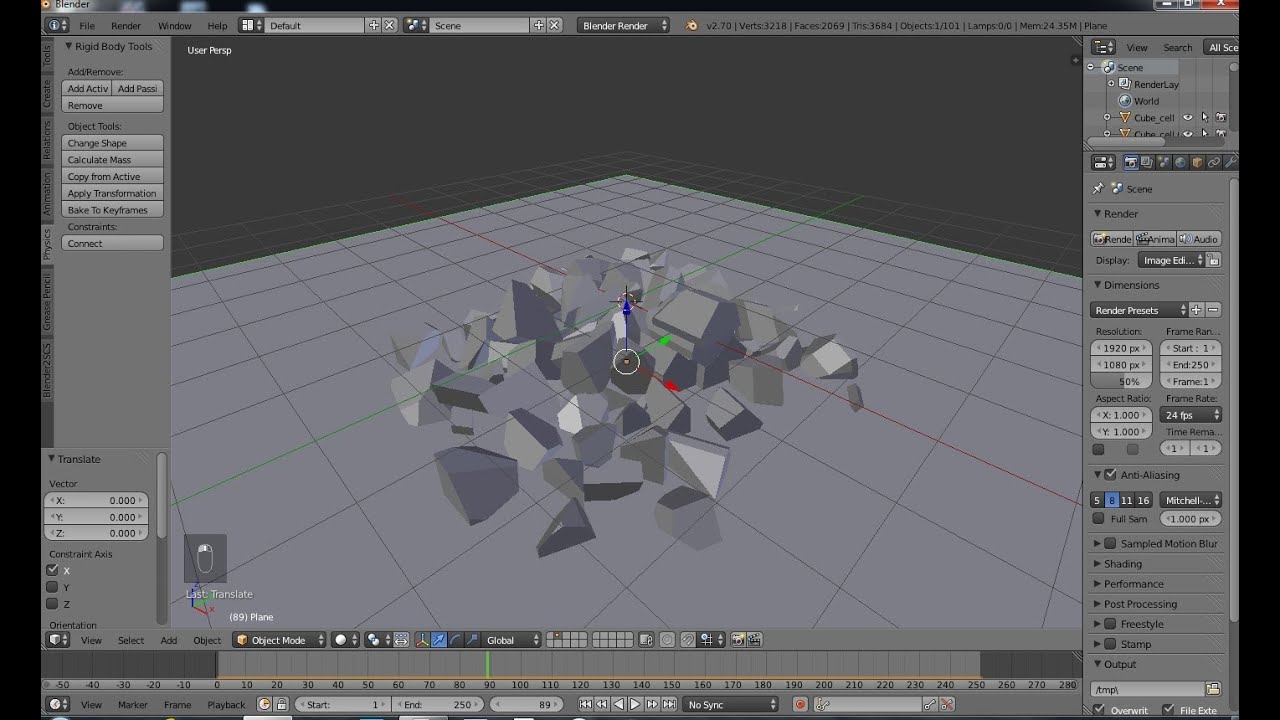Click the Bake To Keyframes button
Viewport: 1280px width, 720px height.
112,210
